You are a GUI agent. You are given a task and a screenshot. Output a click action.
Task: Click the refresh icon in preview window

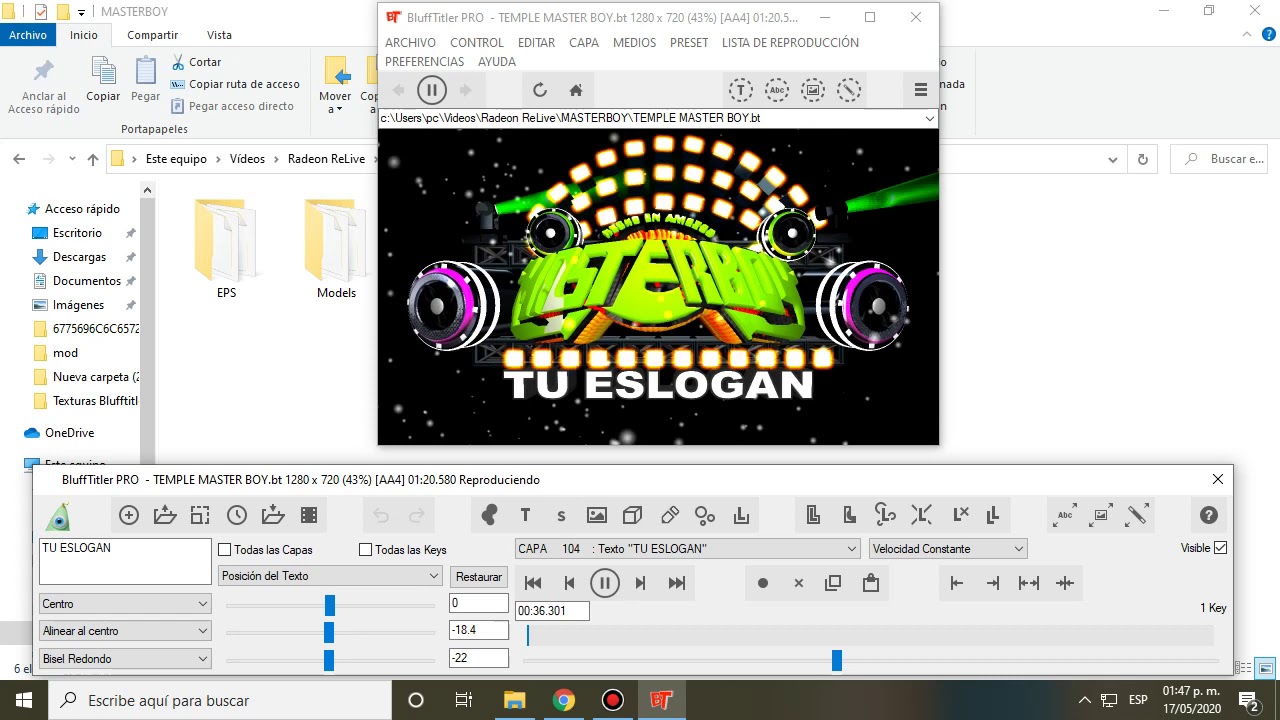[540, 90]
